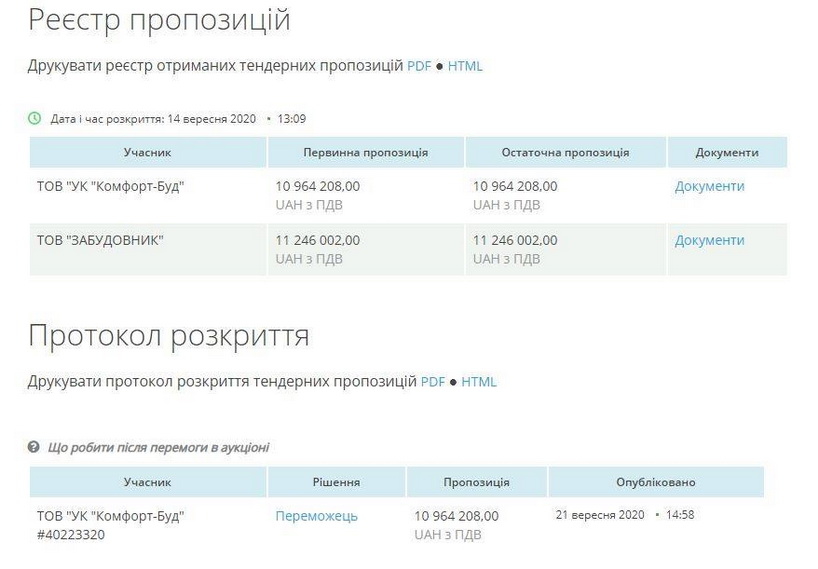
Task: Open PDF of the tender proposals registry
Action: (x=419, y=67)
